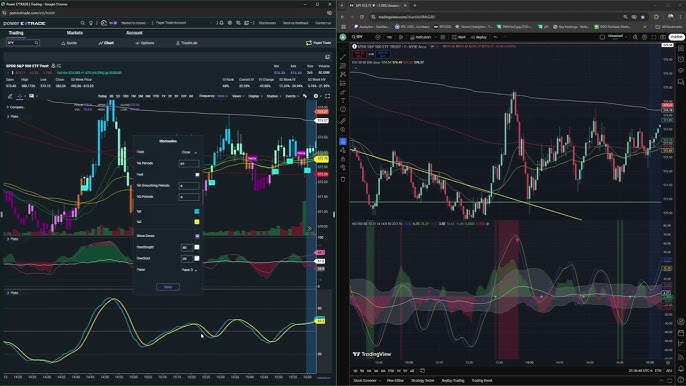Open the Studies dropdown on E*TRADE chart
686x386 pixels.
[x=273, y=96]
